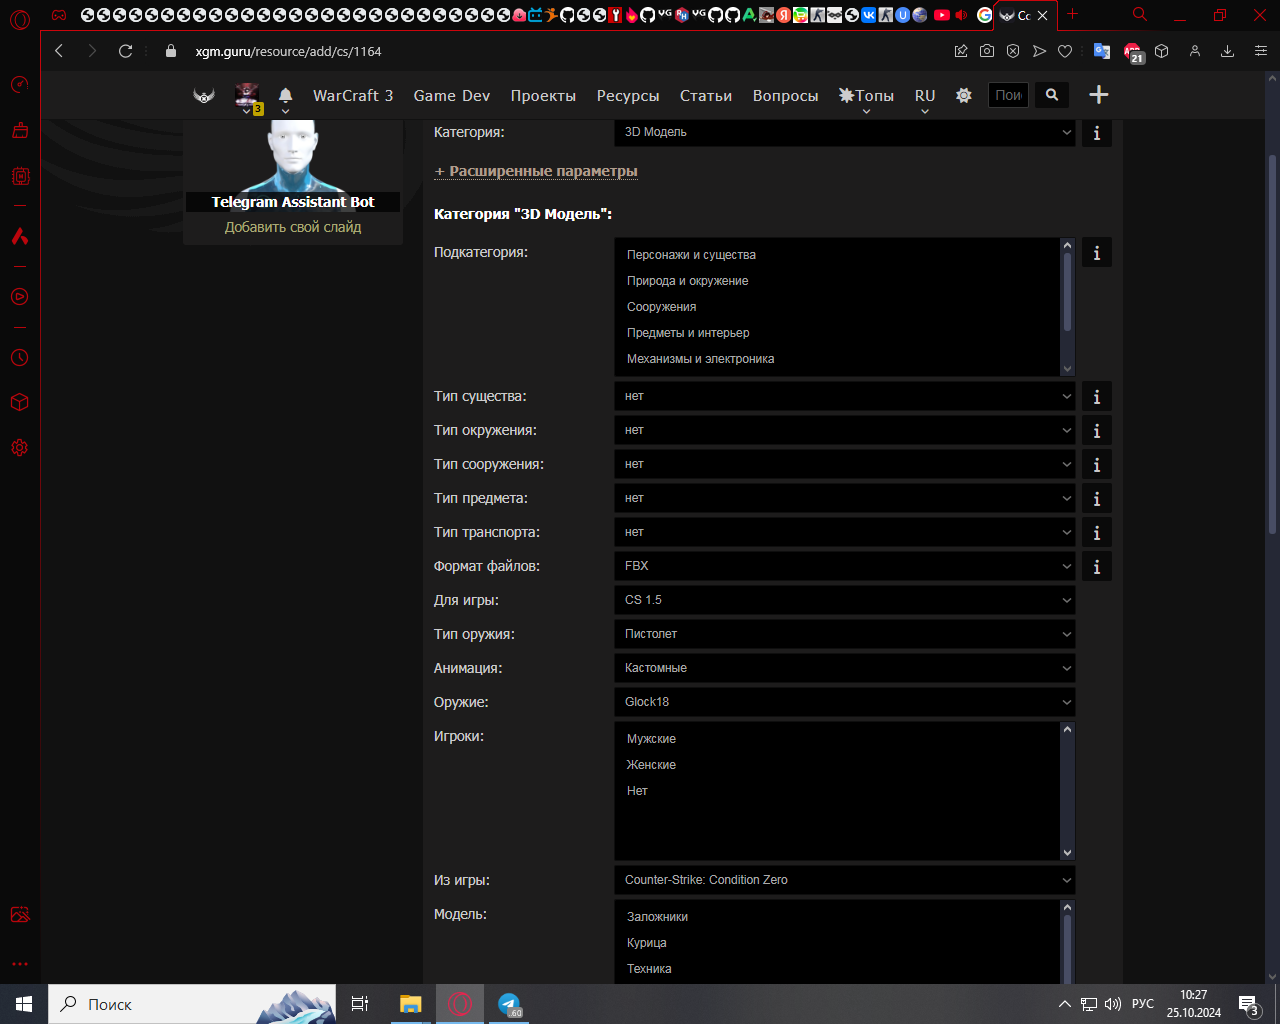The image size is (1280, 1024).
Task: Open GX Control speedometer in Opera sidebar
Action: (x=20, y=85)
